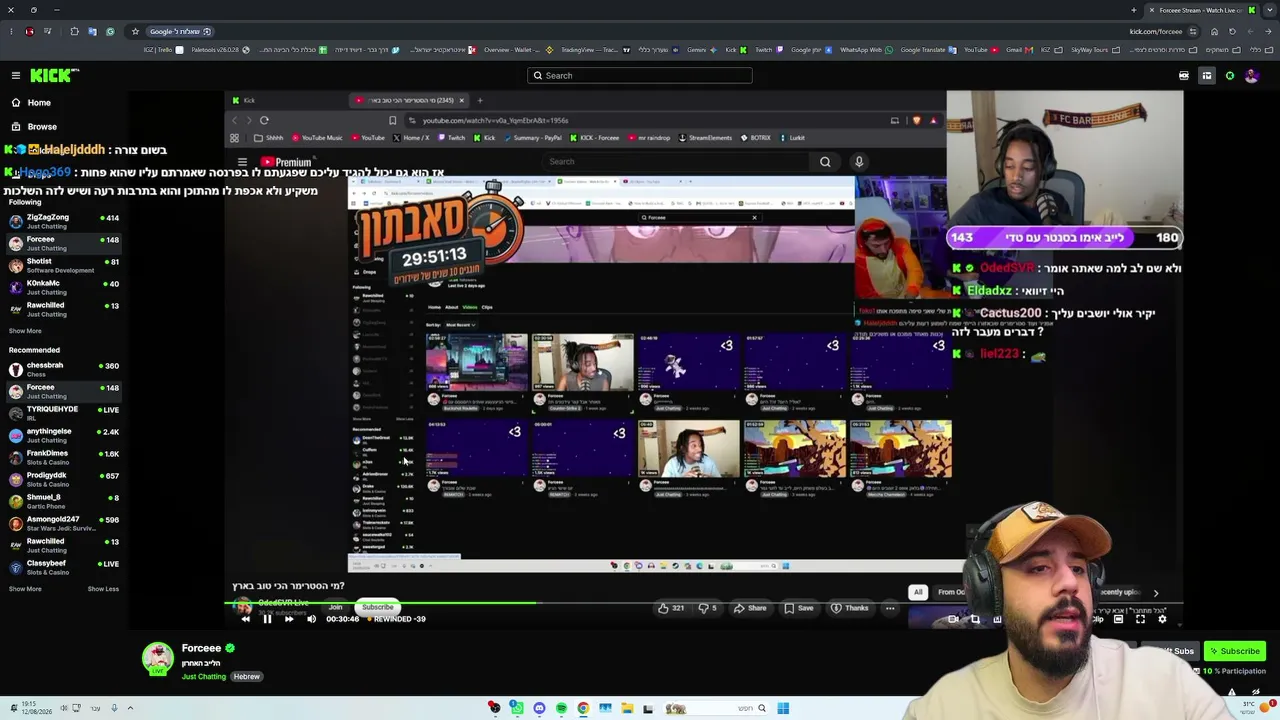Screen dimensions: 1280x720
Task: Click the leftmost Kick header icon beside panel toggle
Action: pos(1184,75)
